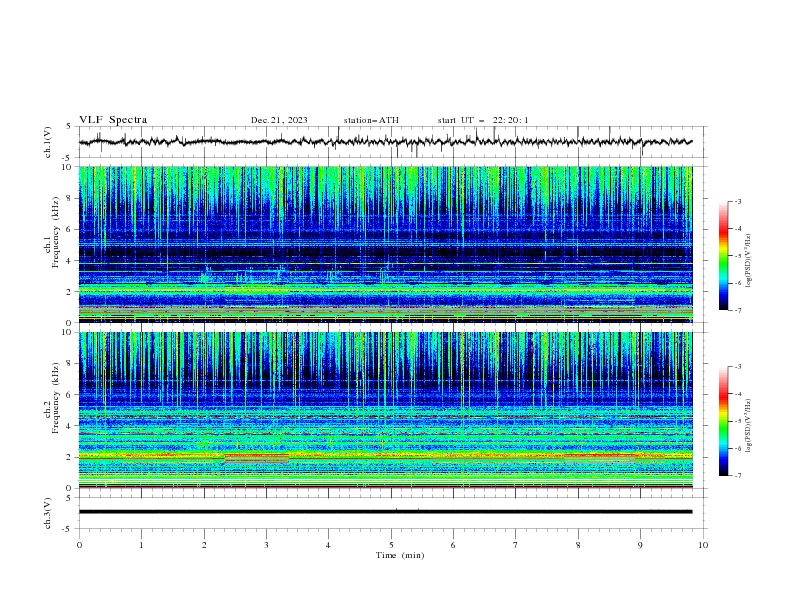Click the ch.1 voltage waveform trace
The image size is (792, 612).
tap(385, 142)
